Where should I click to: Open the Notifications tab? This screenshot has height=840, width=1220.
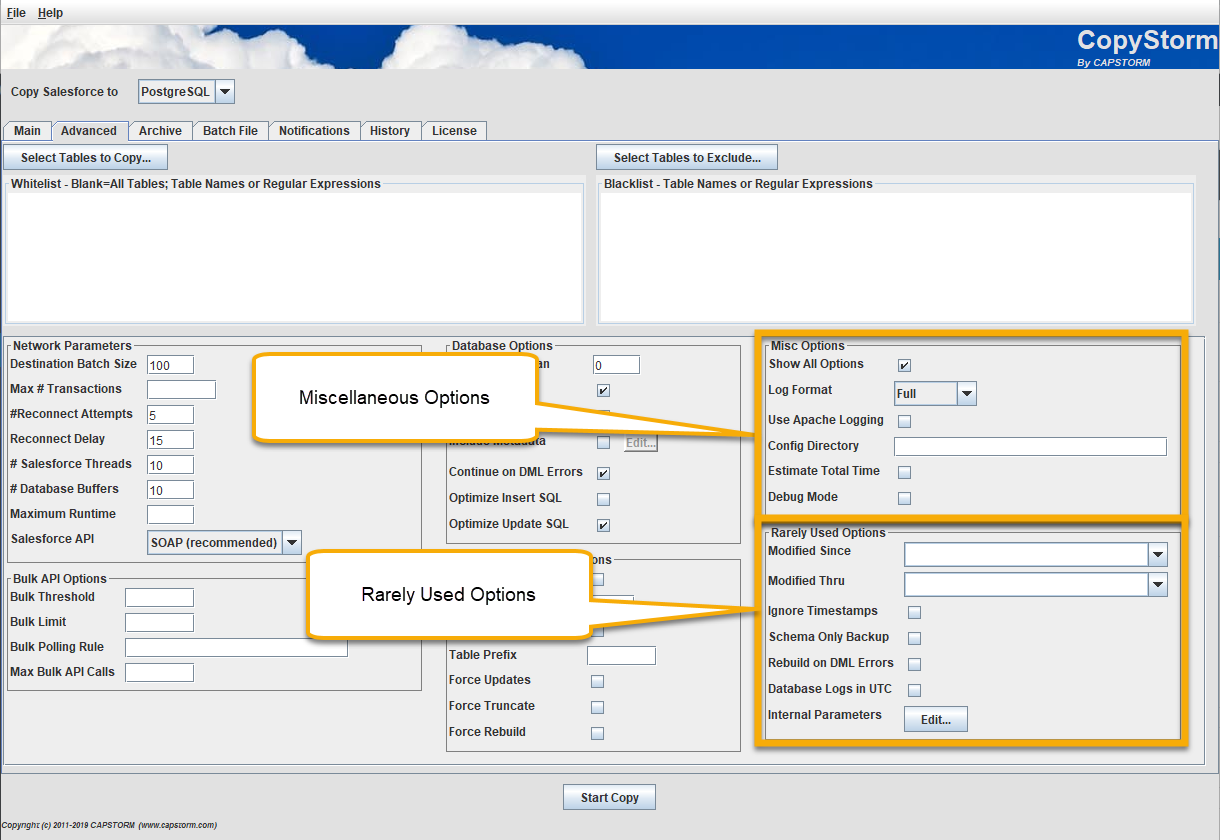pyautogui.click(x=314, y=131)
